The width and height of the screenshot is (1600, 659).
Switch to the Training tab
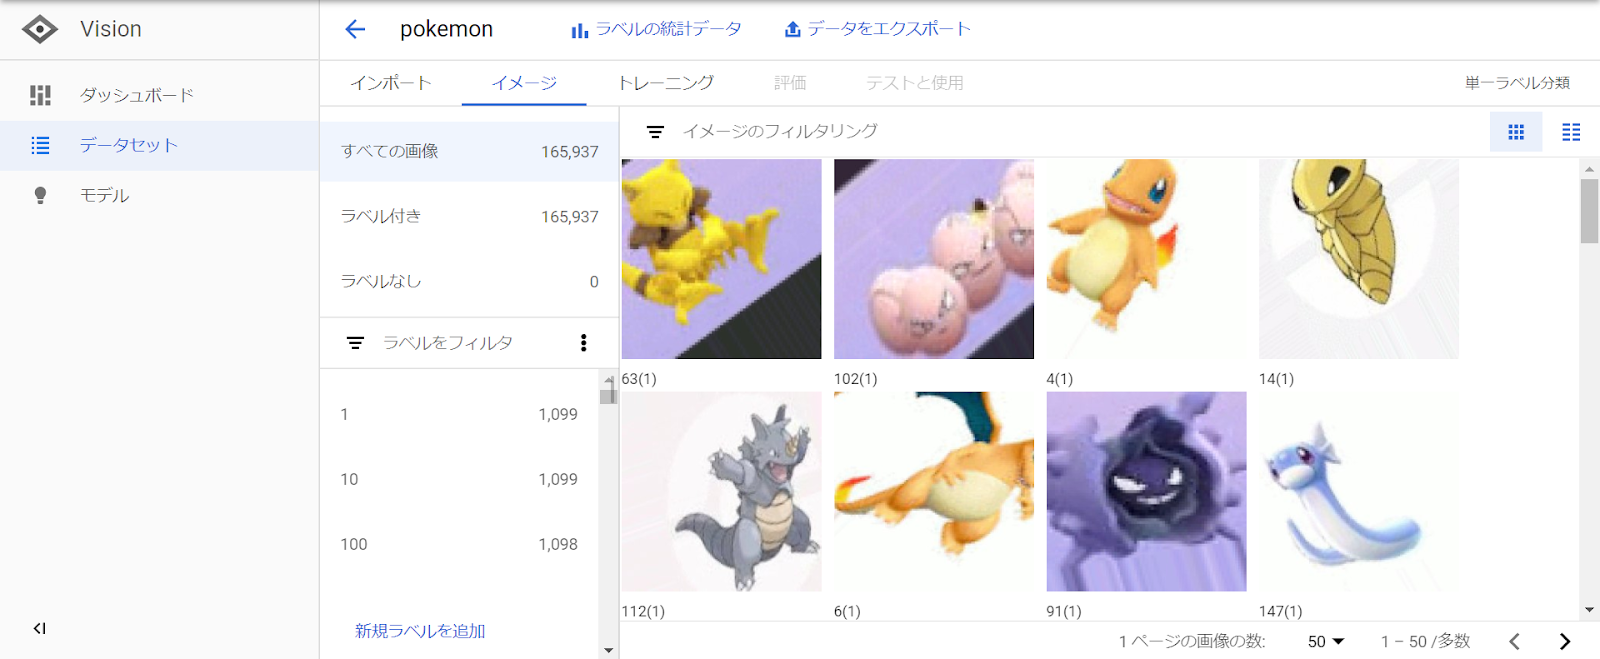665,83
